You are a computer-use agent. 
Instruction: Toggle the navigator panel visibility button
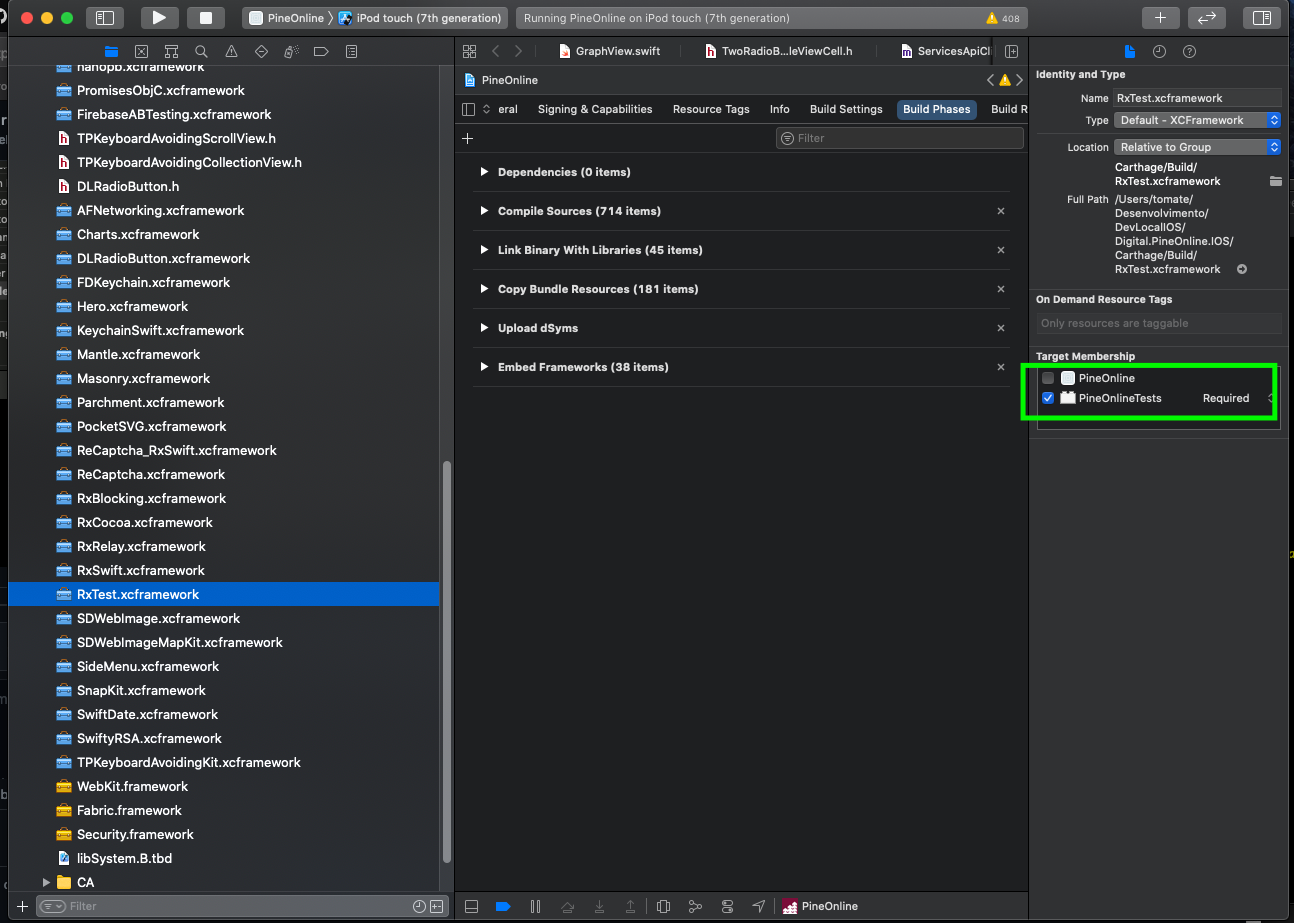click(x=104, y=17)
